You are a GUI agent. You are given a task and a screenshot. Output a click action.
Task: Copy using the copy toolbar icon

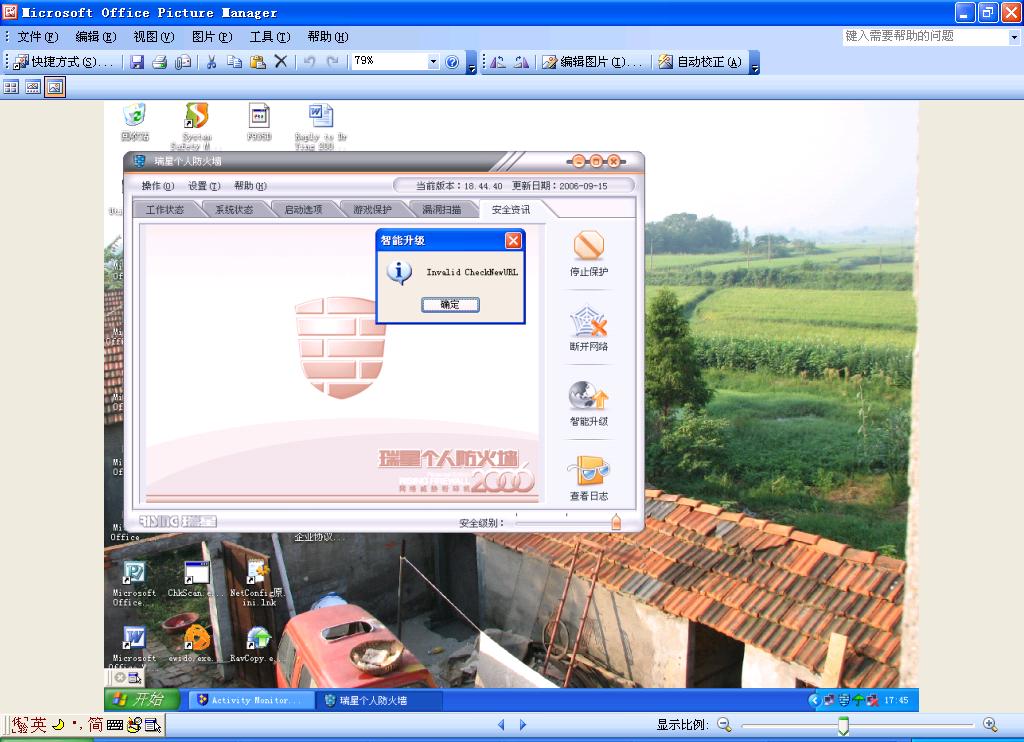coord(234,62)
